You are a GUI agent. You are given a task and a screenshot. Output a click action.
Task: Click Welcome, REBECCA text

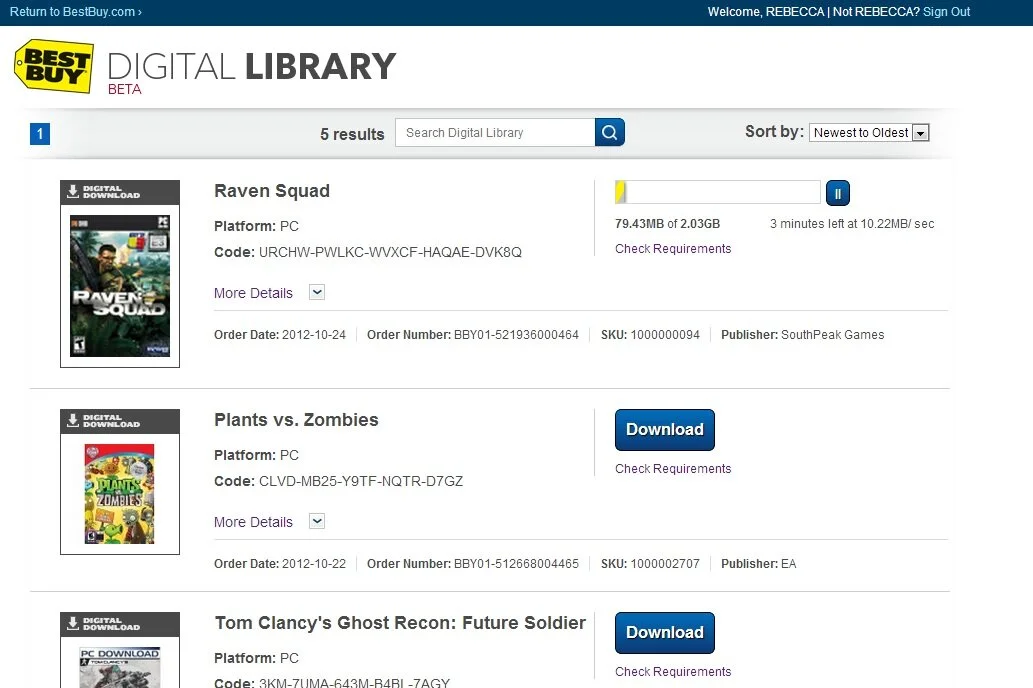pyautogui.click(x=766, y=12)
